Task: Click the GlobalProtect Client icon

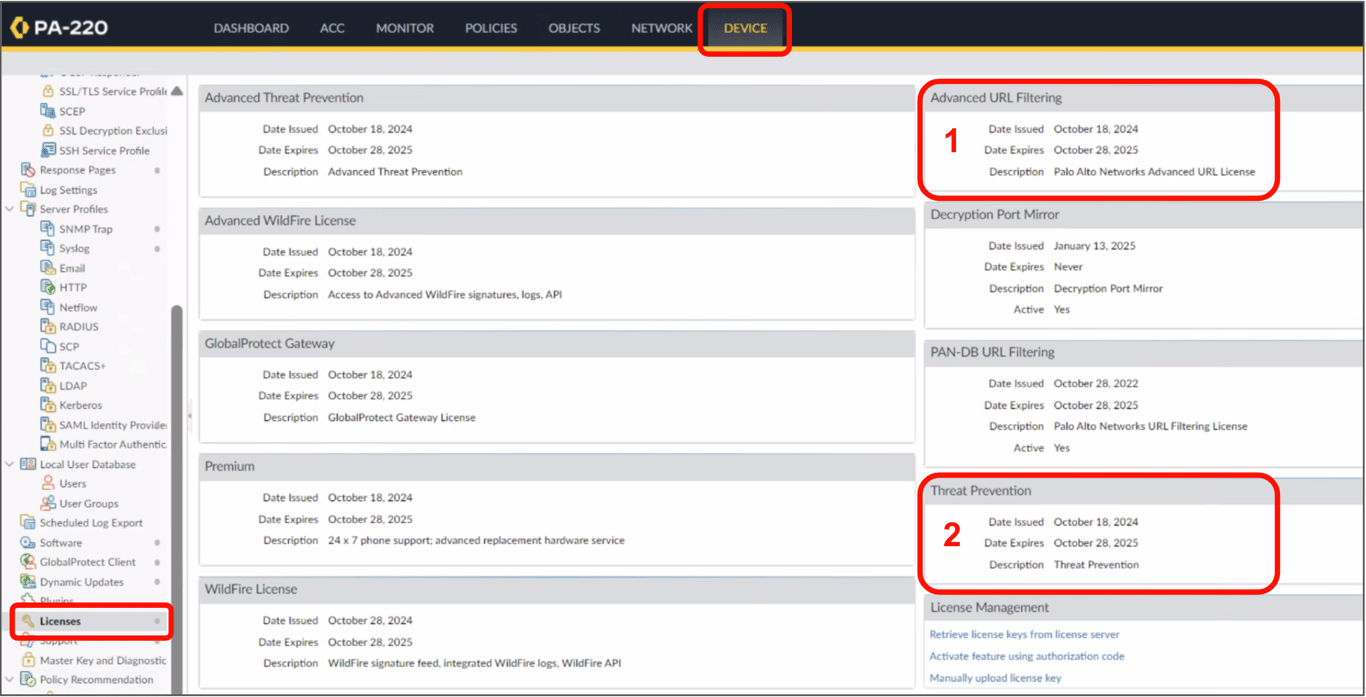Action: (28, 562)
